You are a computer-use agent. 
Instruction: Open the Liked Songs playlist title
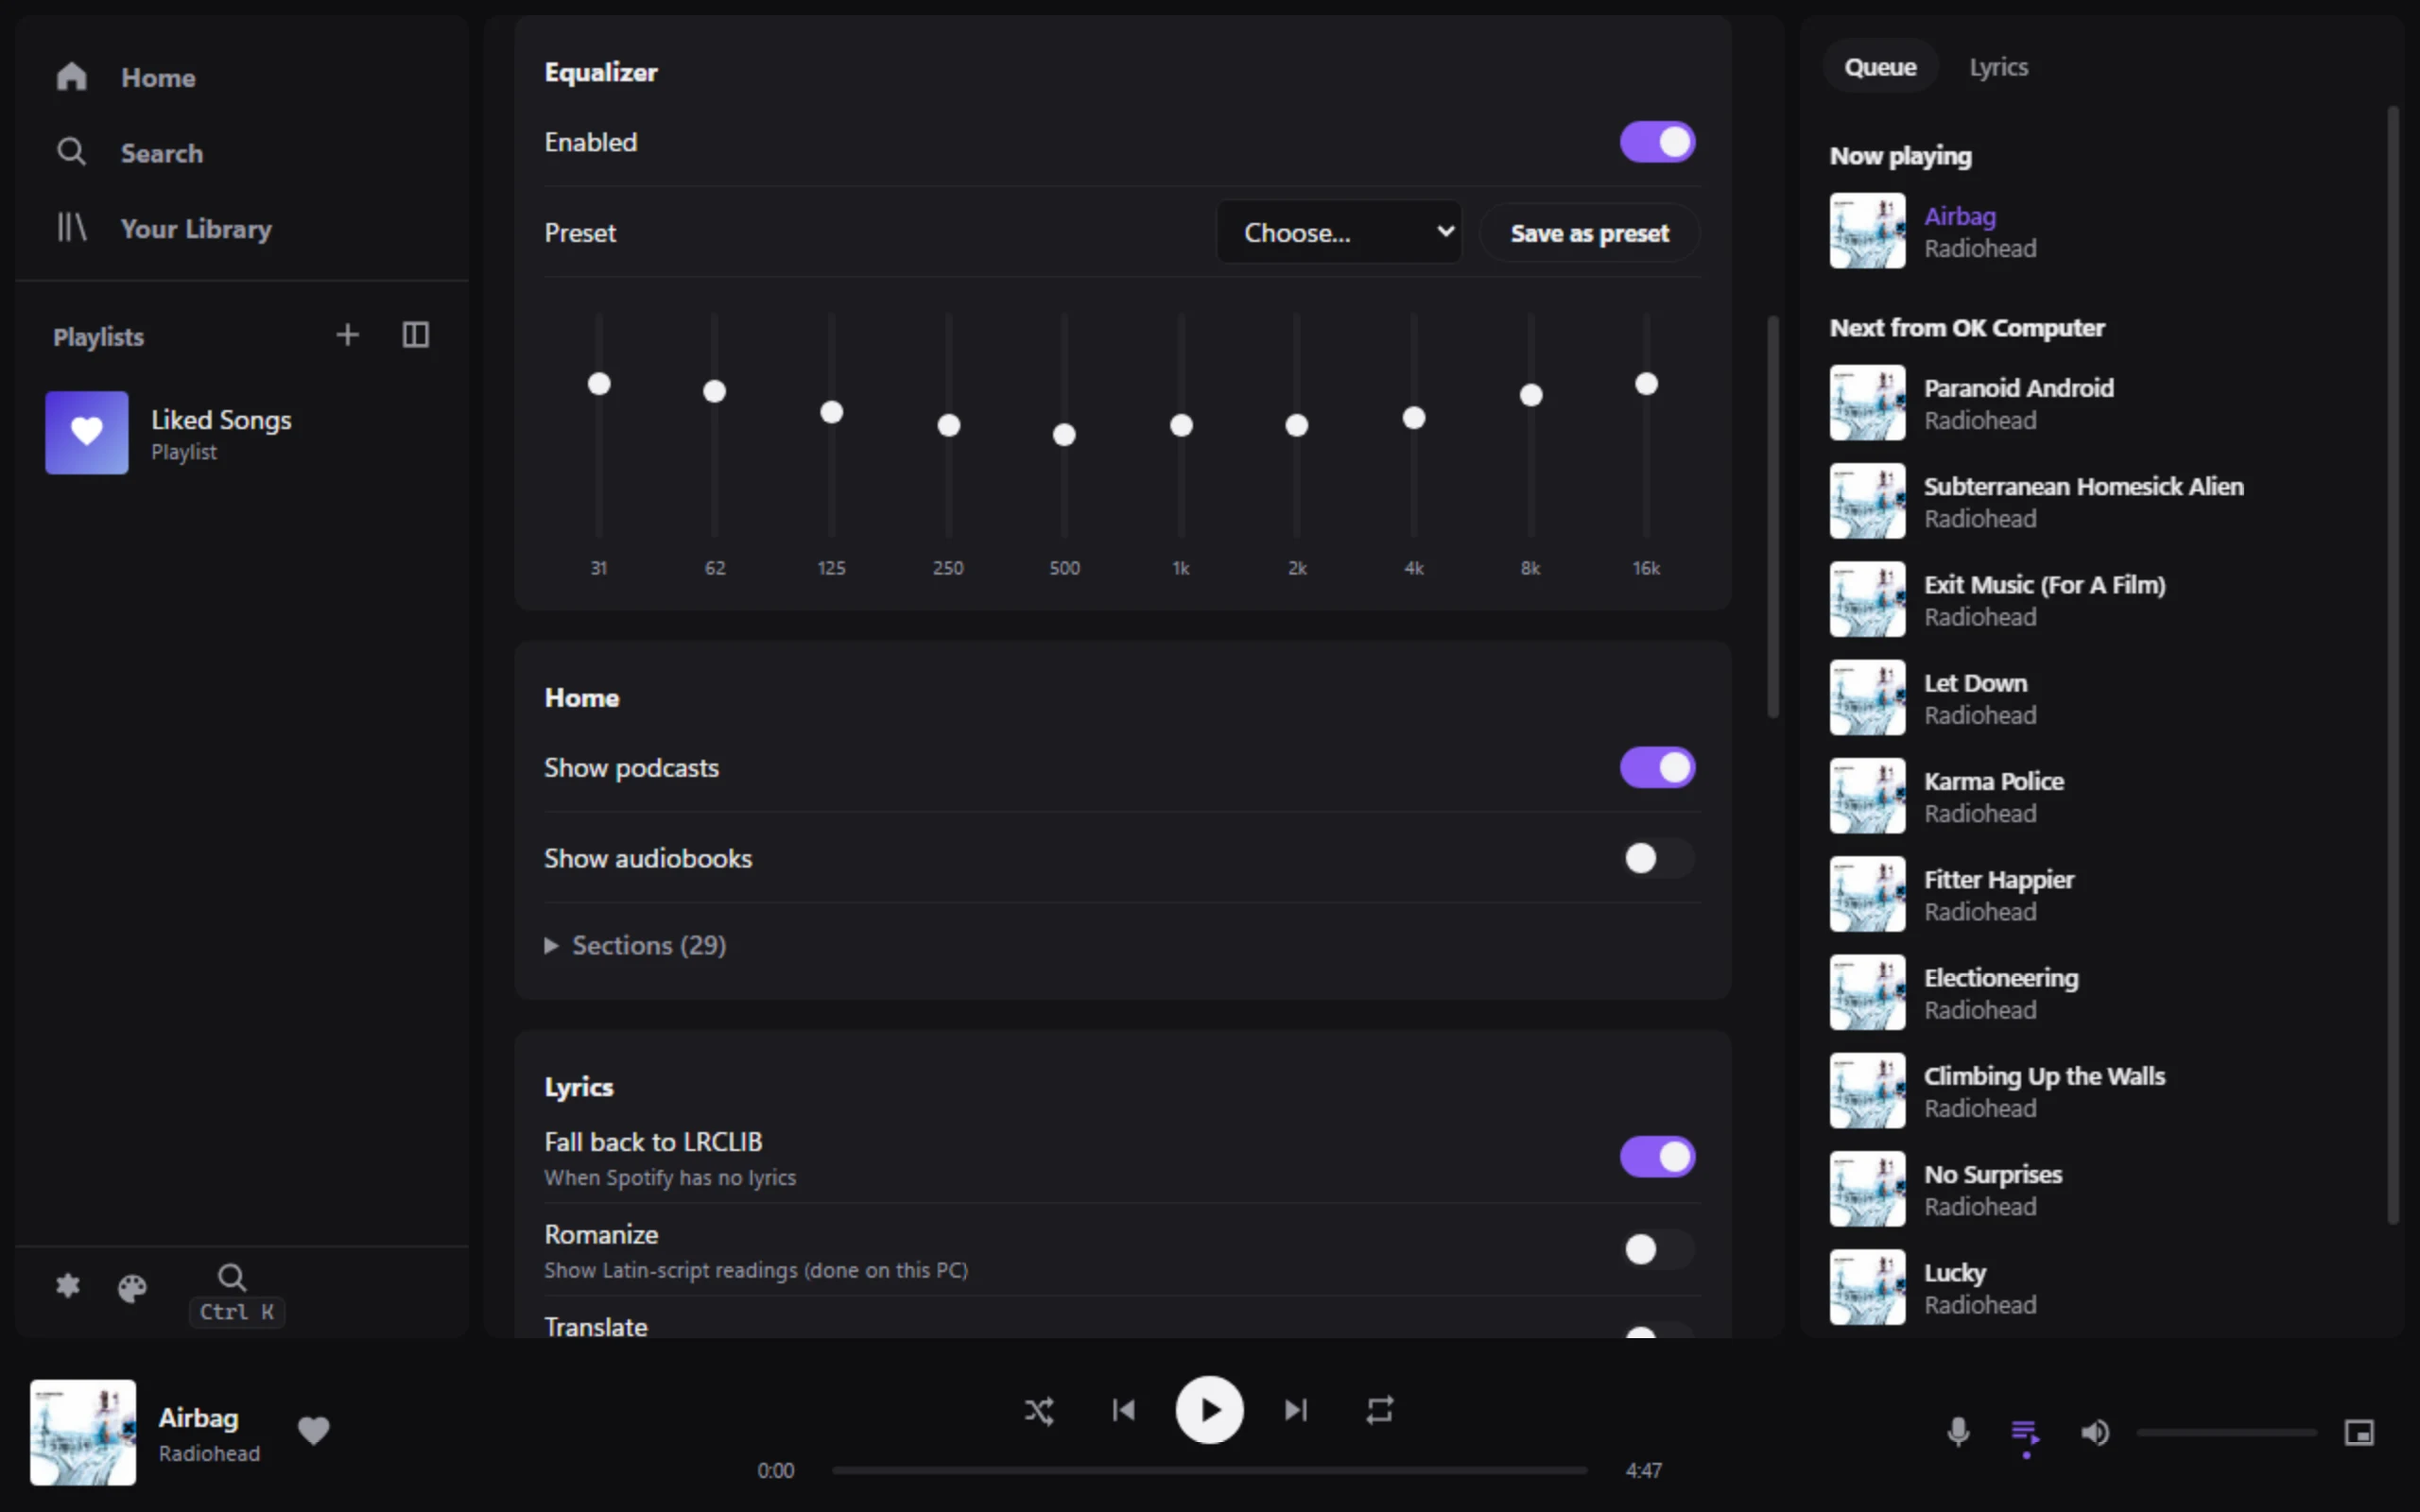221,420
